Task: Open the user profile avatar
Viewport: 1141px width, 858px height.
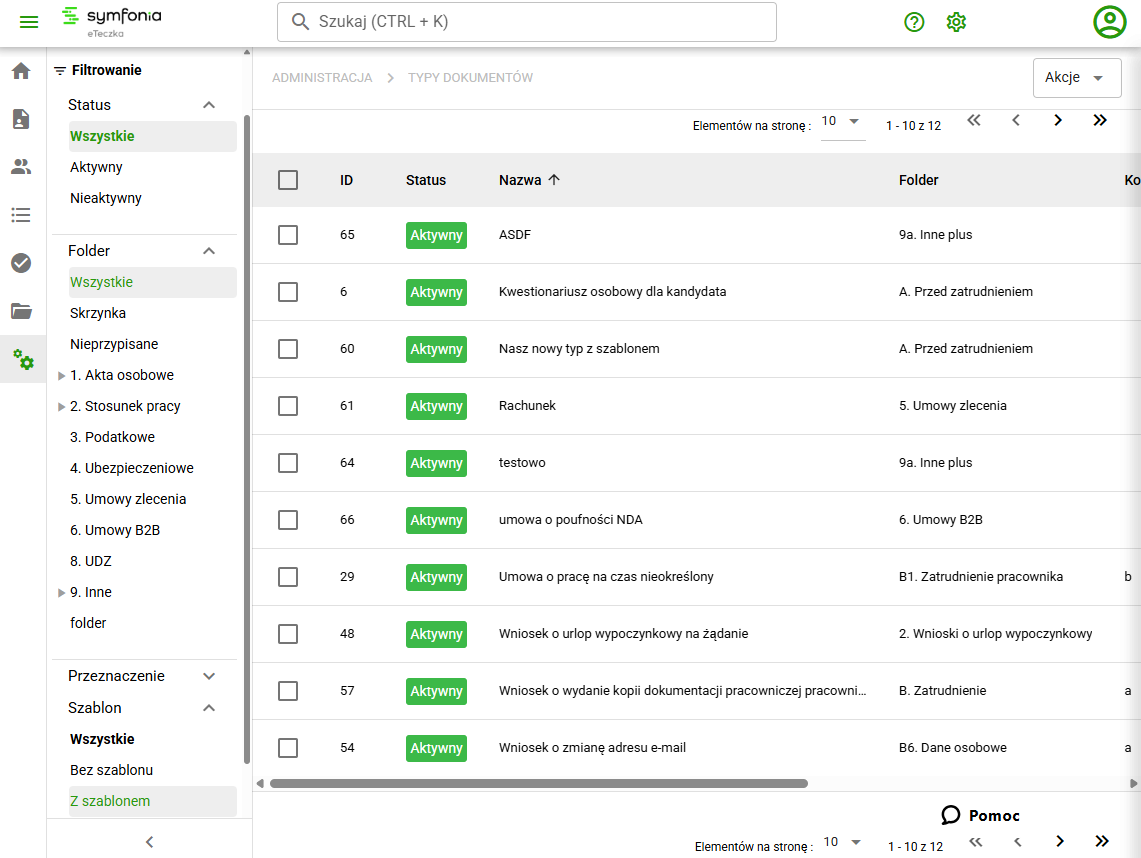Action: (x=1110, y=22)
